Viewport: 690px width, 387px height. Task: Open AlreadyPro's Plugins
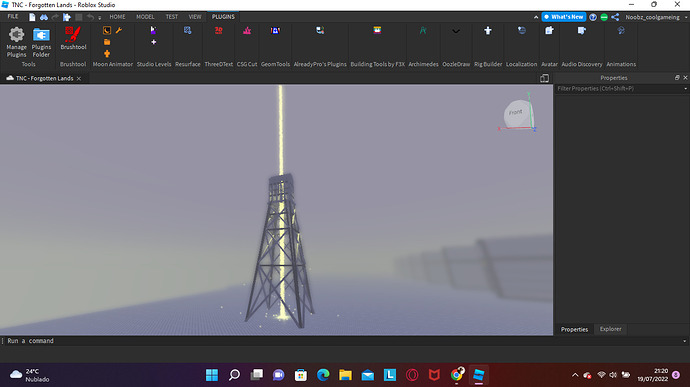pos(320,30)
